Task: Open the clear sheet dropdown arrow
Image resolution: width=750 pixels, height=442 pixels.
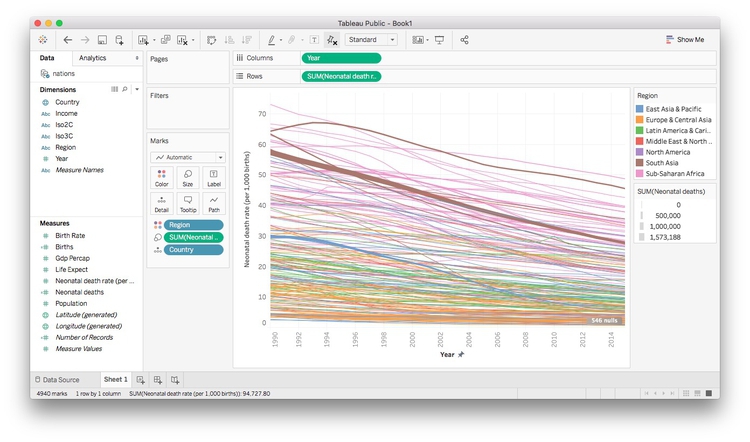Action: point(193,40)
